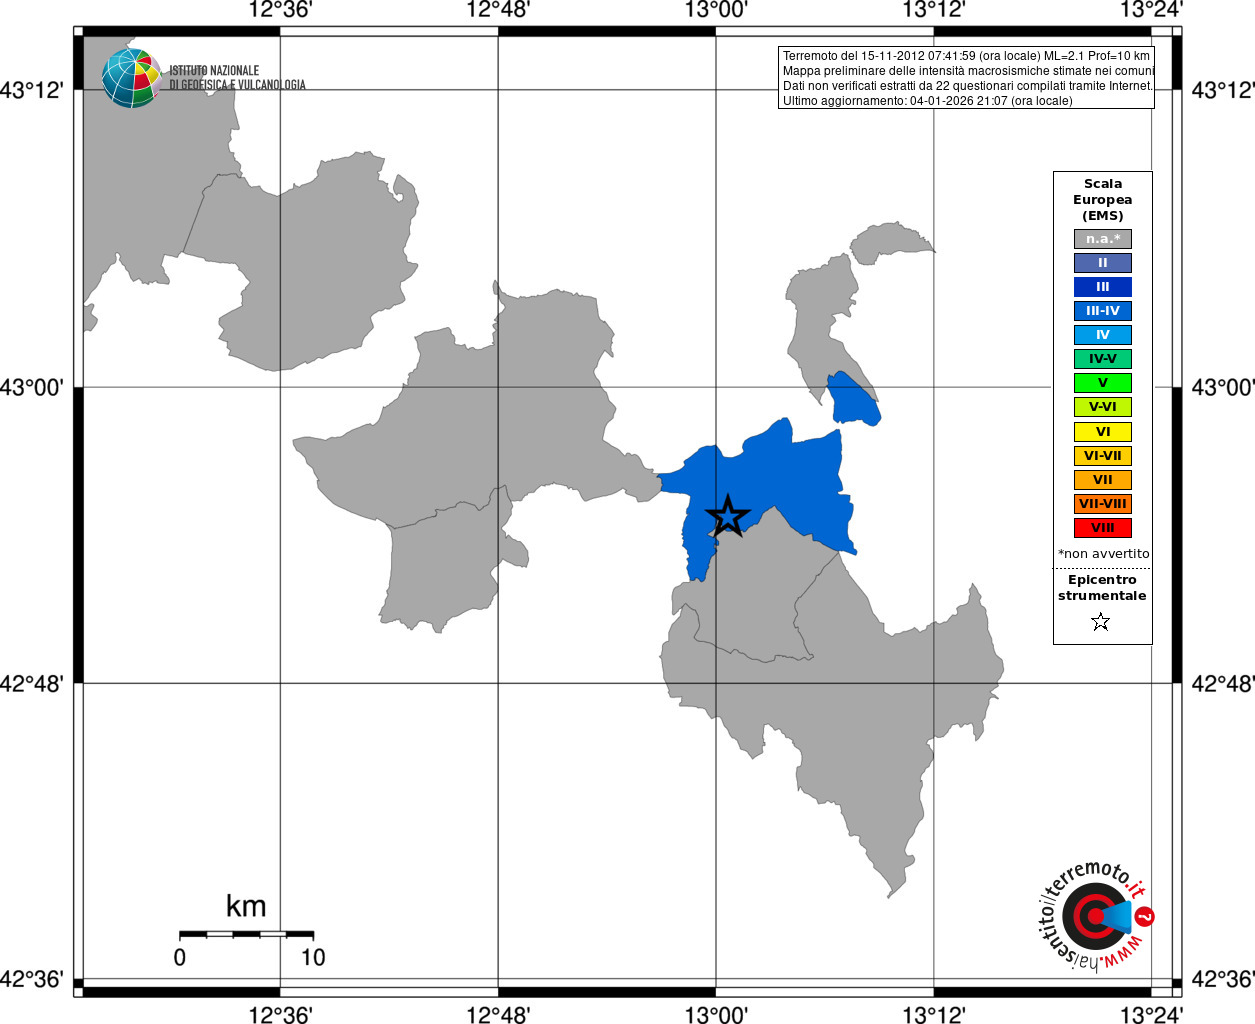
Task: Click right axis label 42°48'
Action: coord(1223,683)
